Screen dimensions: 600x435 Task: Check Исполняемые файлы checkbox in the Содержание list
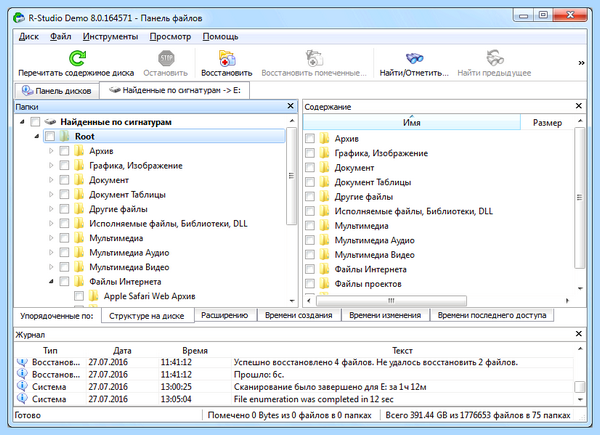(x=310, y=211)
